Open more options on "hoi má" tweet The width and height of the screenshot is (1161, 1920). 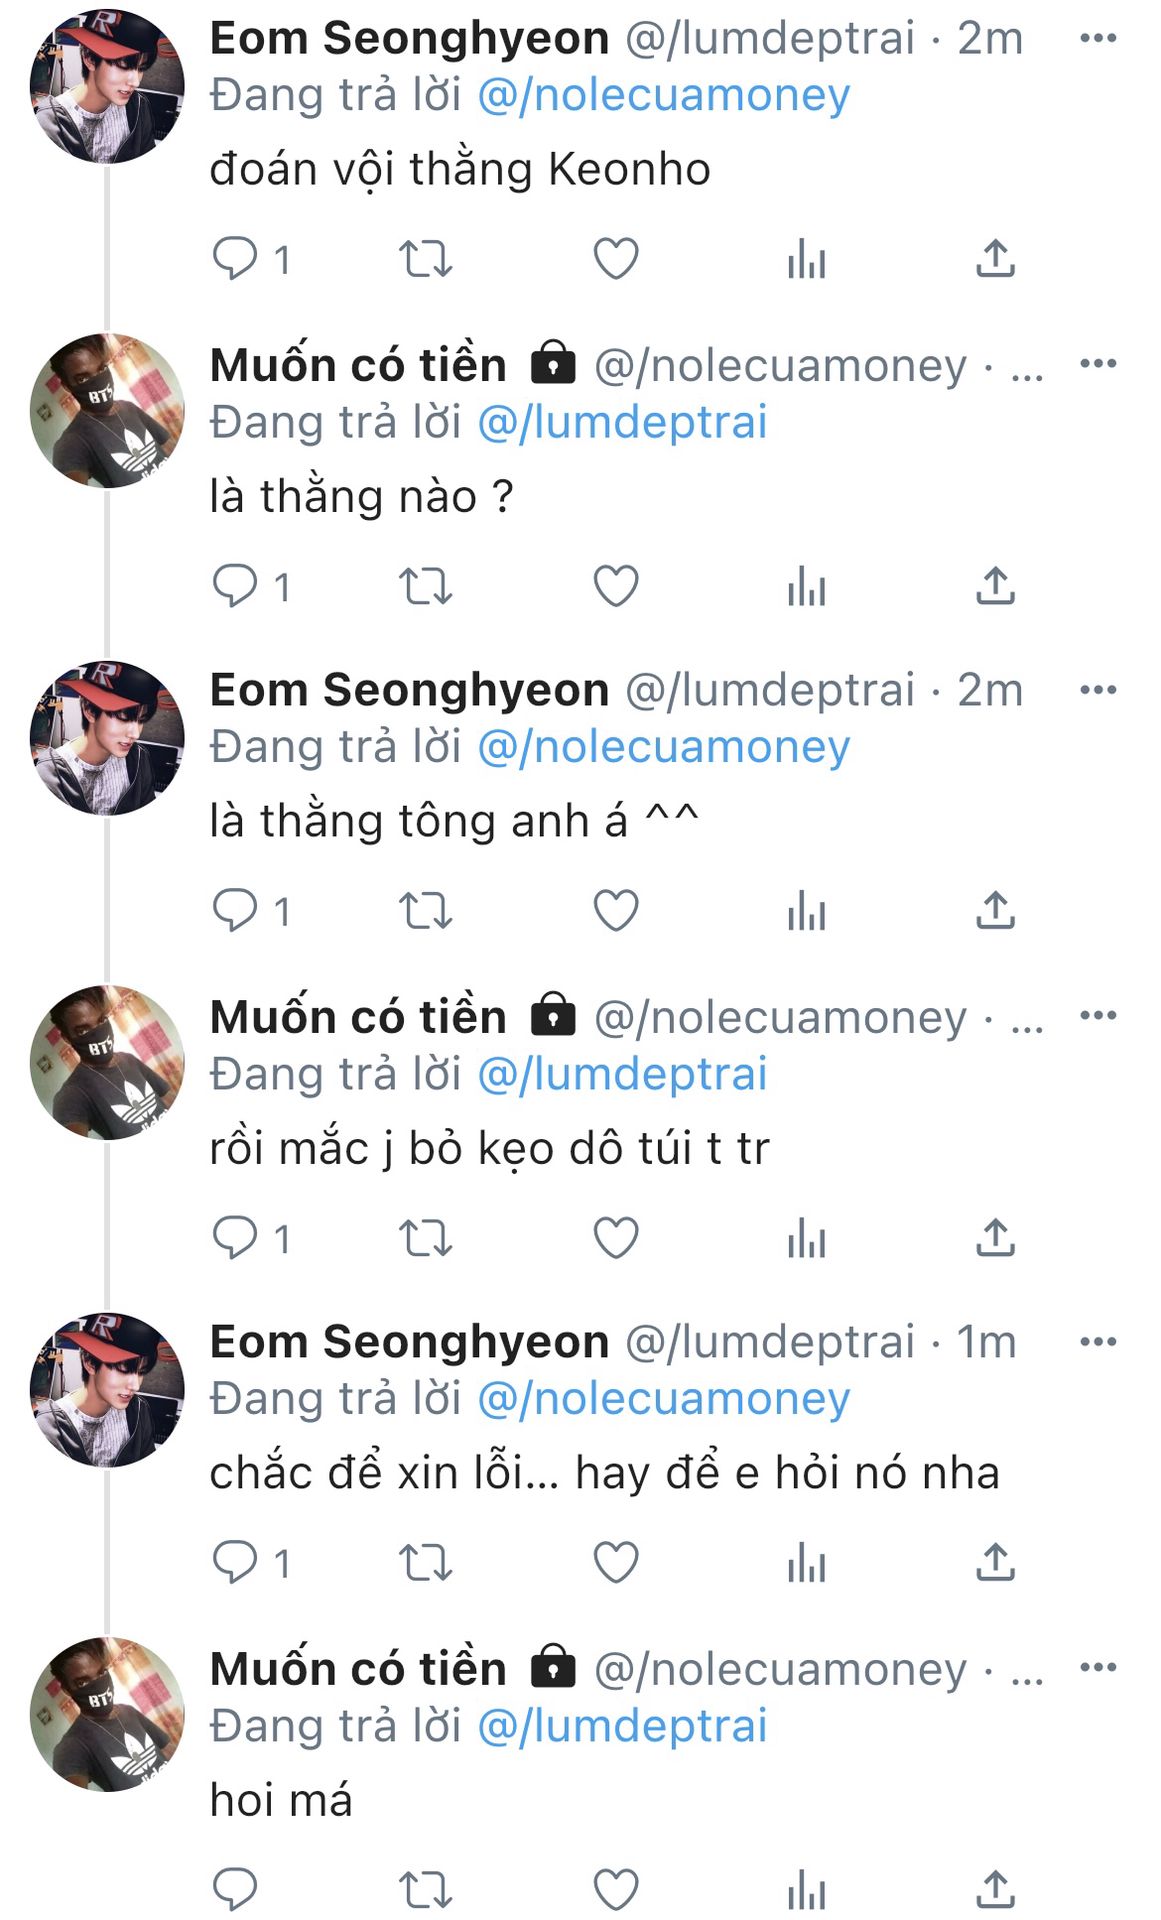pos(1098,1668)
